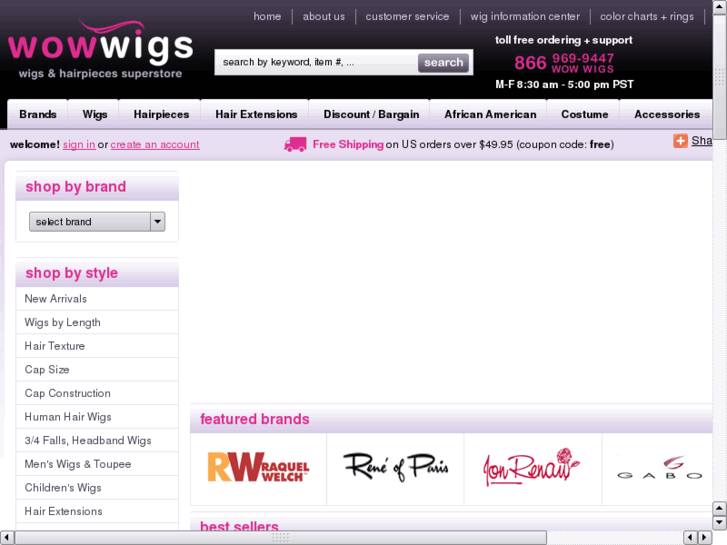
Task: Open the Discount / Bargain tab
Action: (x=371, y=114)
